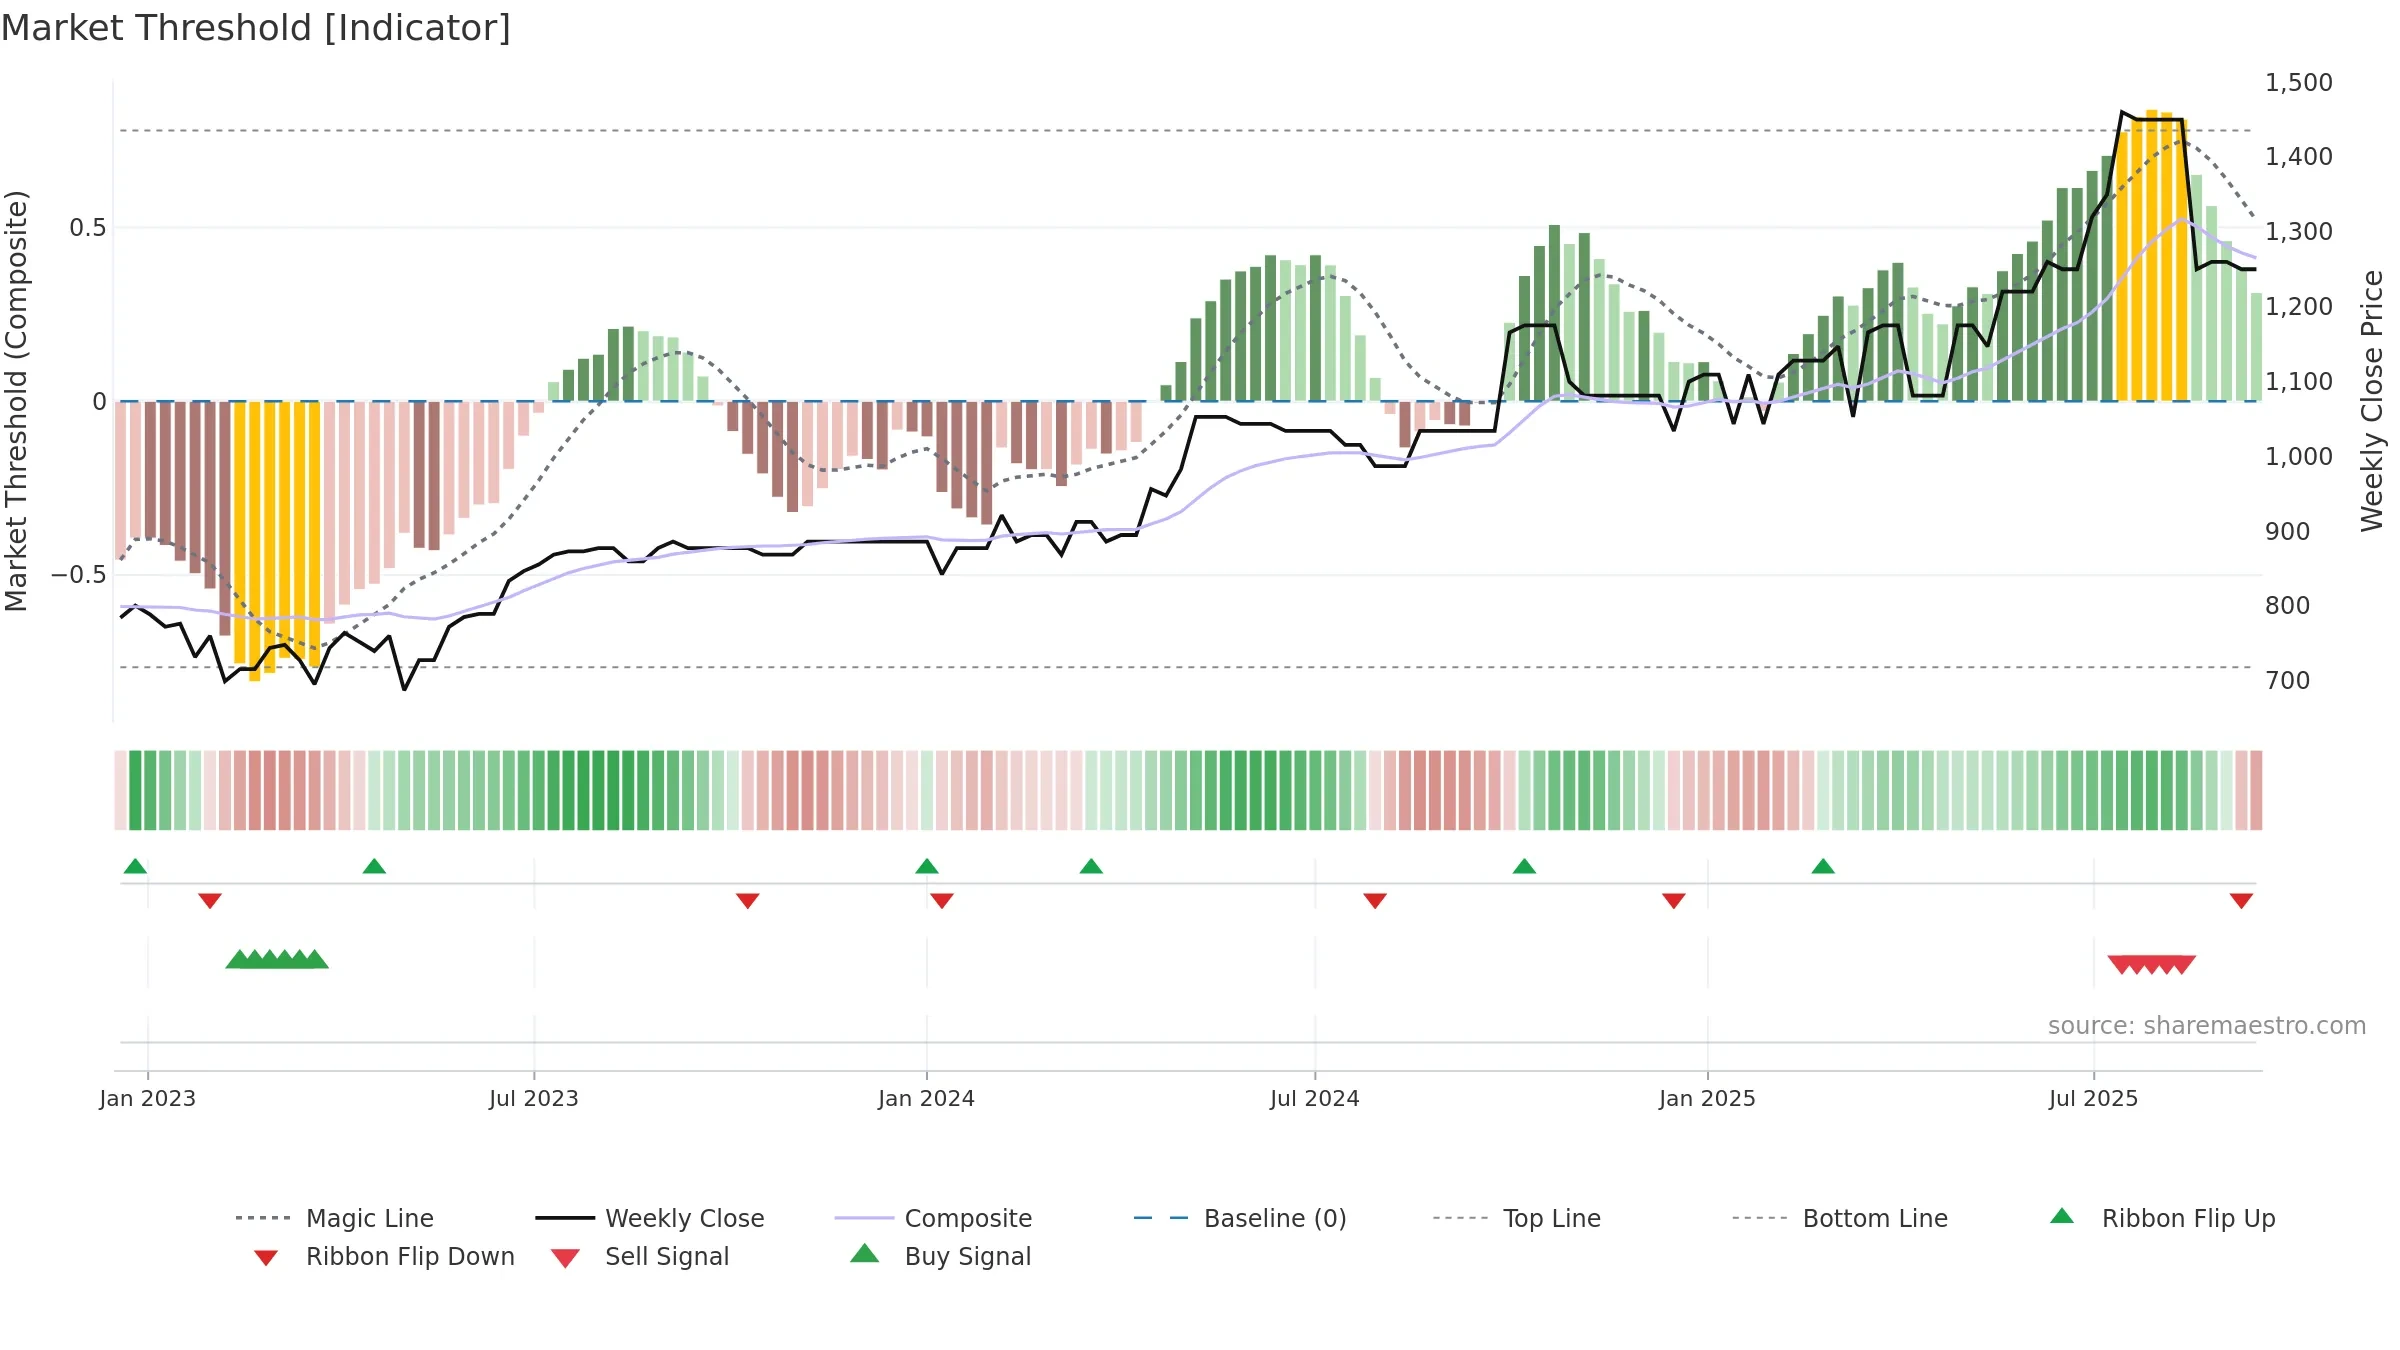Click the Jan 2025 x-axis label
Viewport: 2400px width, 1350px height.
(1708, 1098)
